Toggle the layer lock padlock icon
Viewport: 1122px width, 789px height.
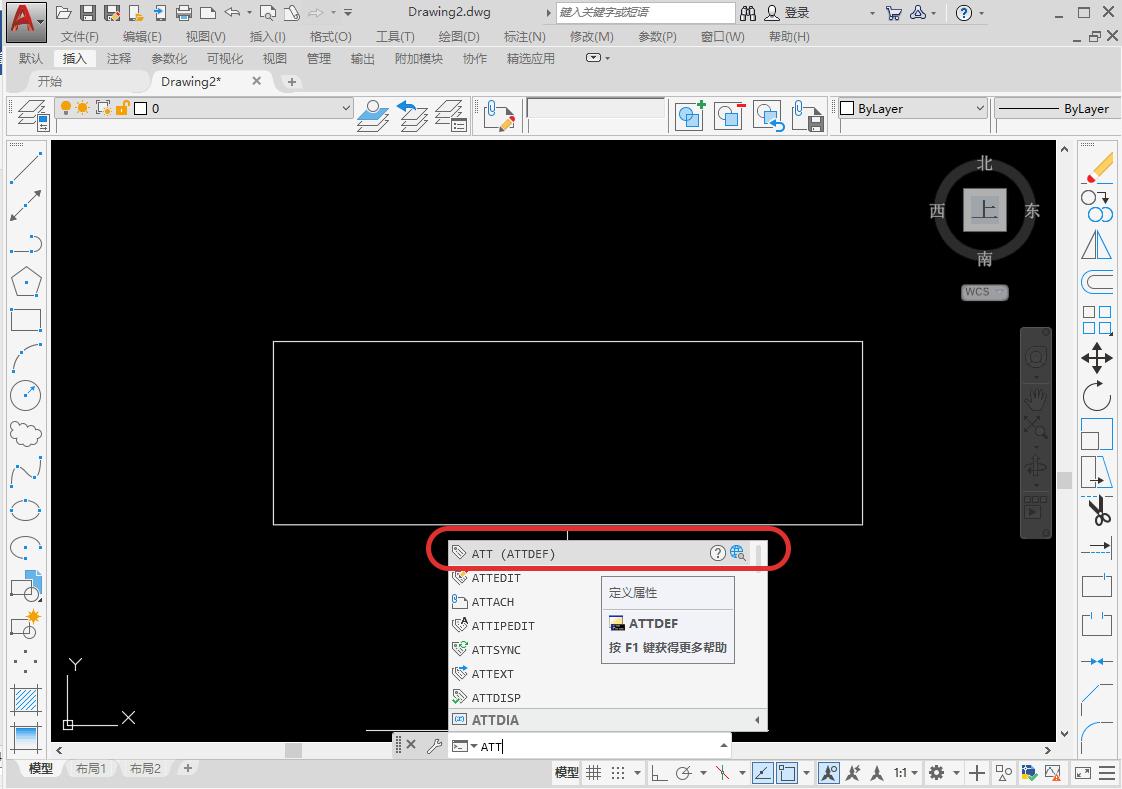pyautogui.click(x=122, y=108)
